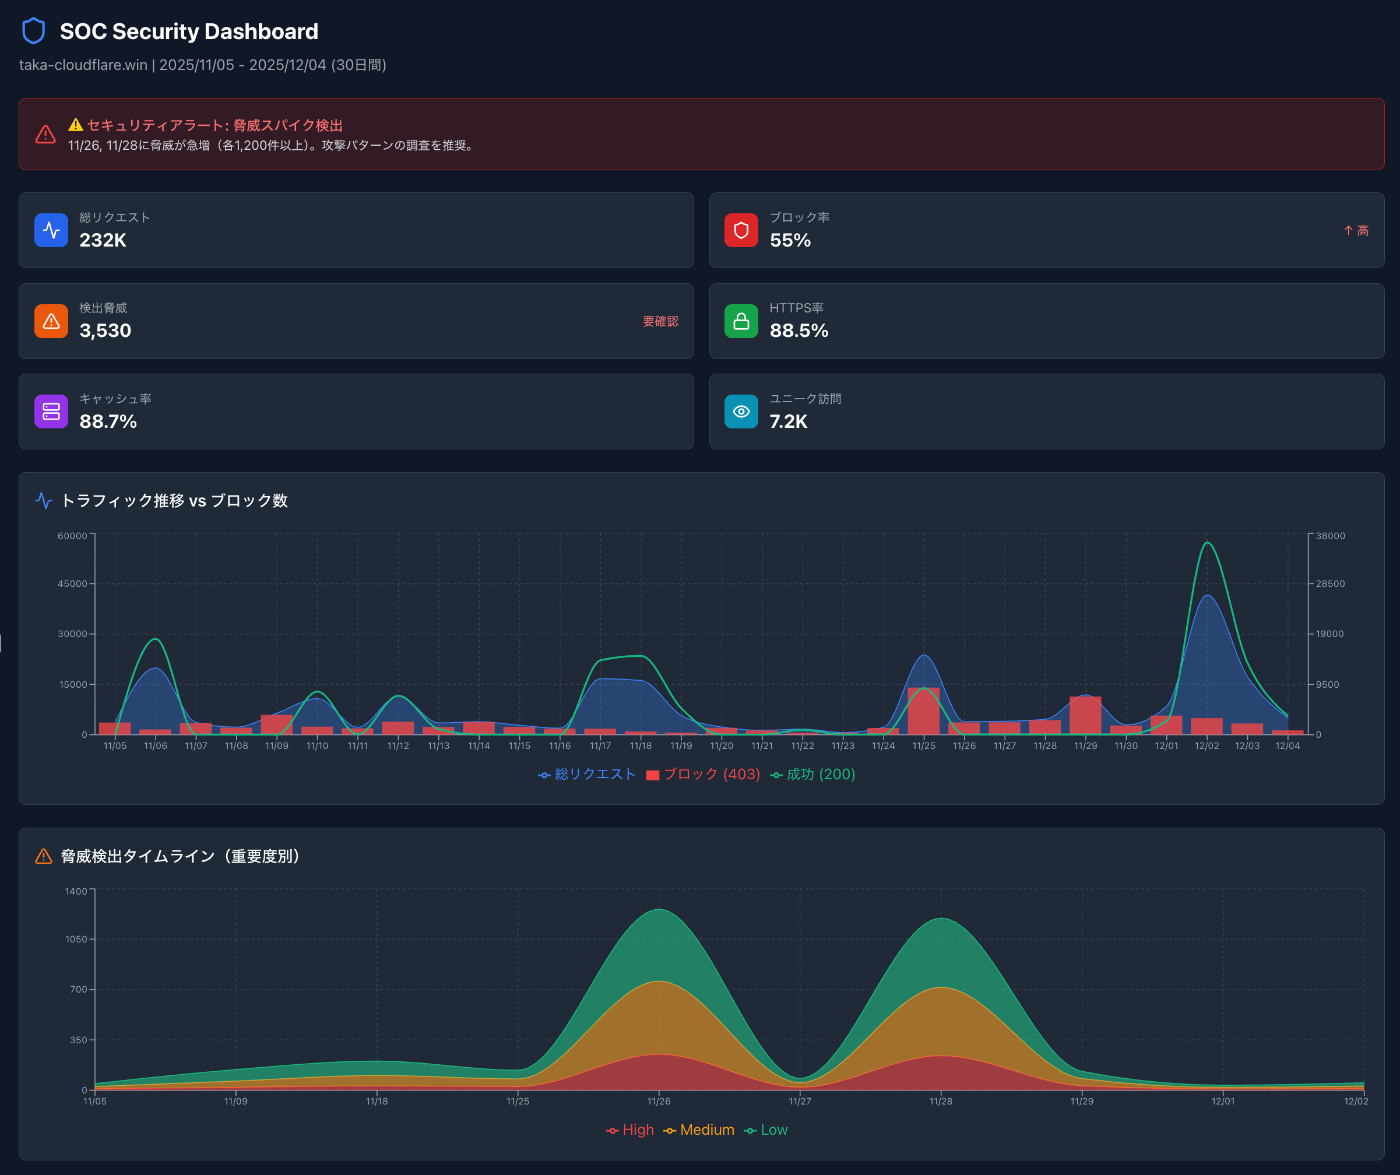Click the purple cache rate server icon

(x=51, y=411)
